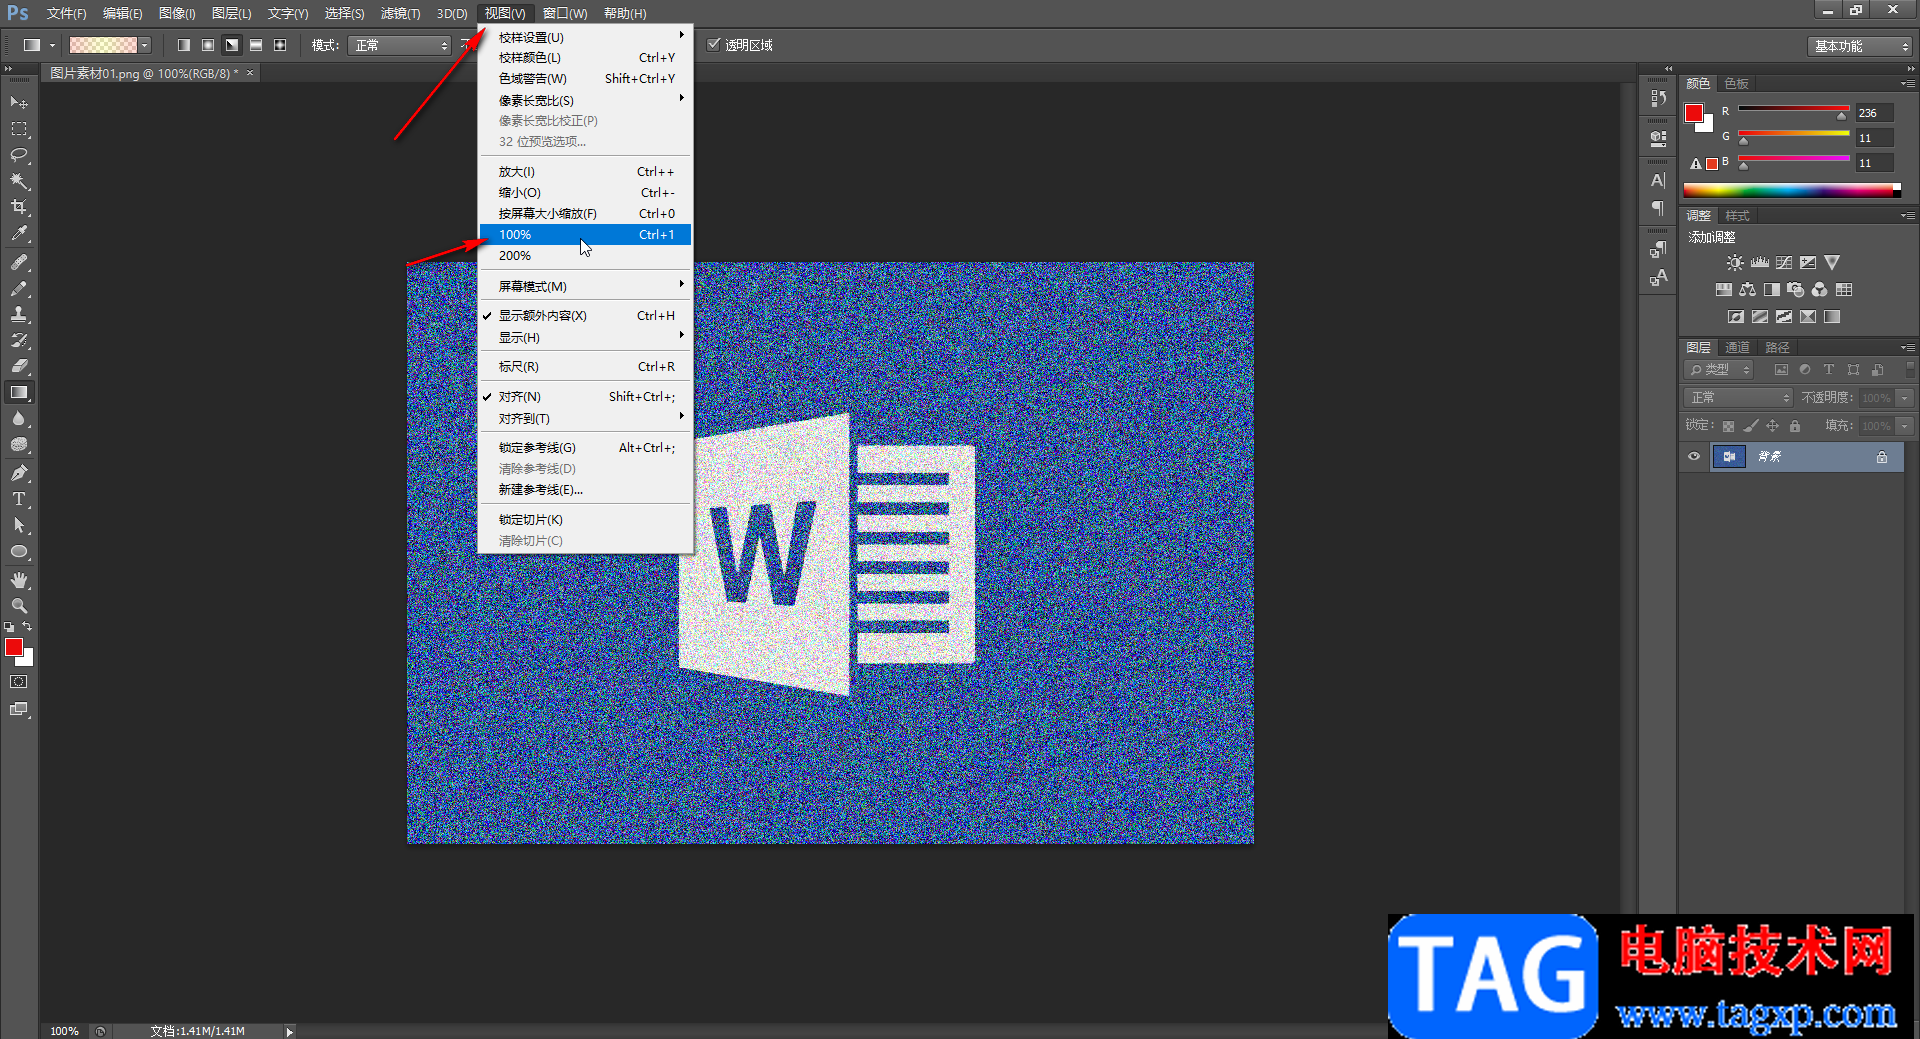Select the Brush tool
Screen dimensions: 1920x1039
tap(19, 288)
